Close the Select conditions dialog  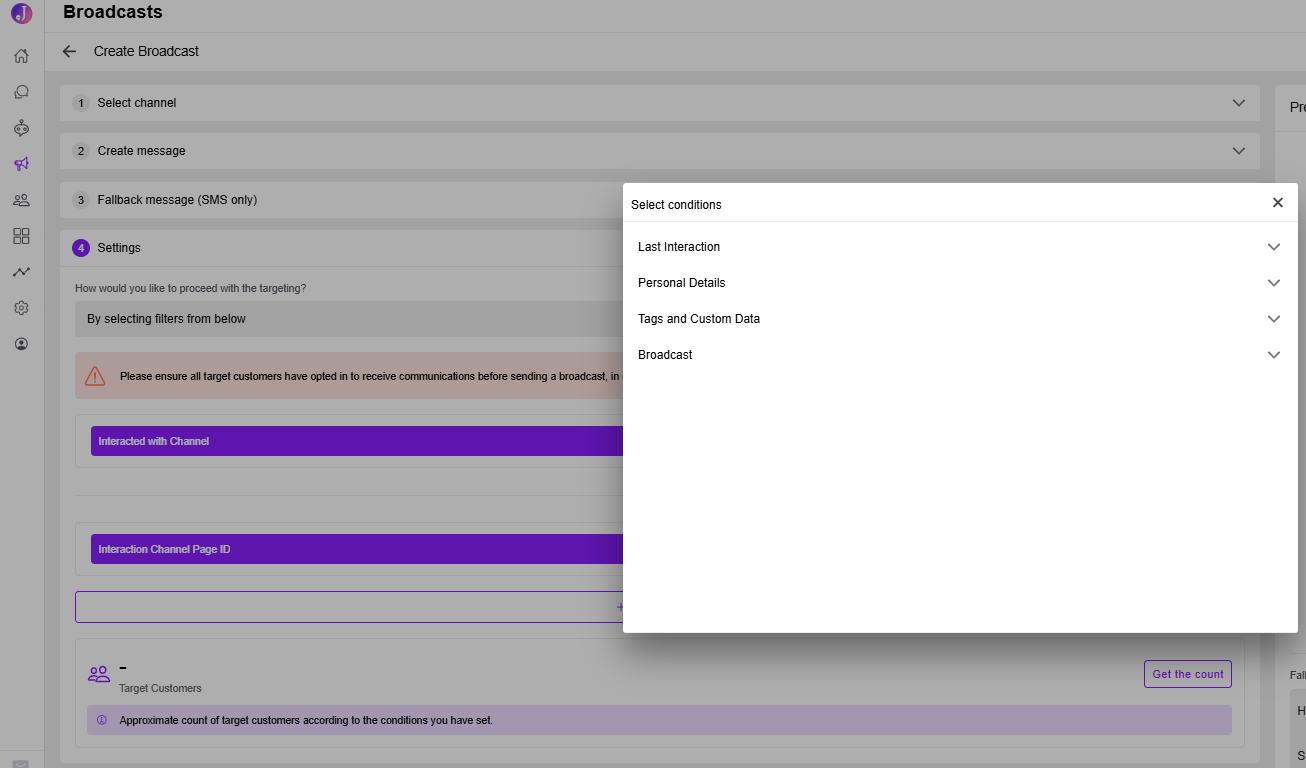[x=1277, y=203]
